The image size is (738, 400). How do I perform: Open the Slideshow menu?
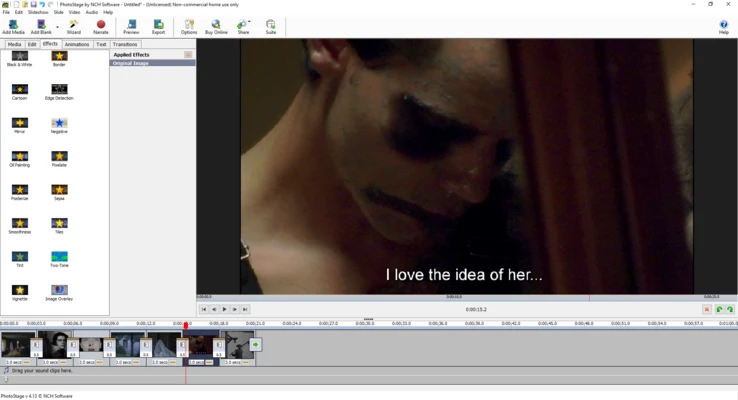click(38, 12)
